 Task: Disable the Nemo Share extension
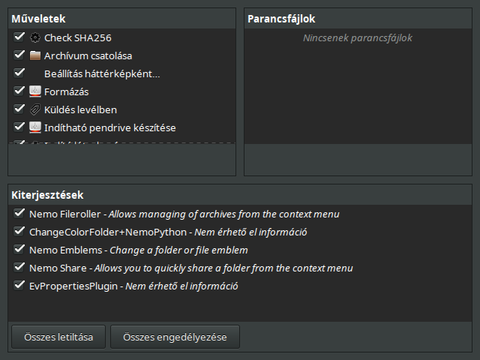19,267
